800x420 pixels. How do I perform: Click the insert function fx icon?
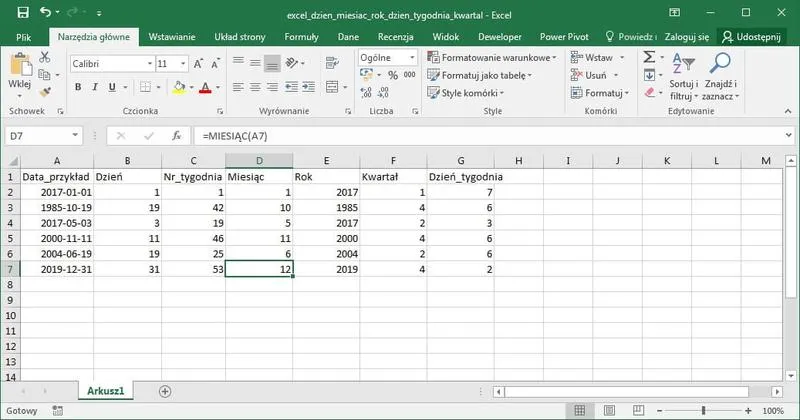pyautogui.click(x=176, y=136)
